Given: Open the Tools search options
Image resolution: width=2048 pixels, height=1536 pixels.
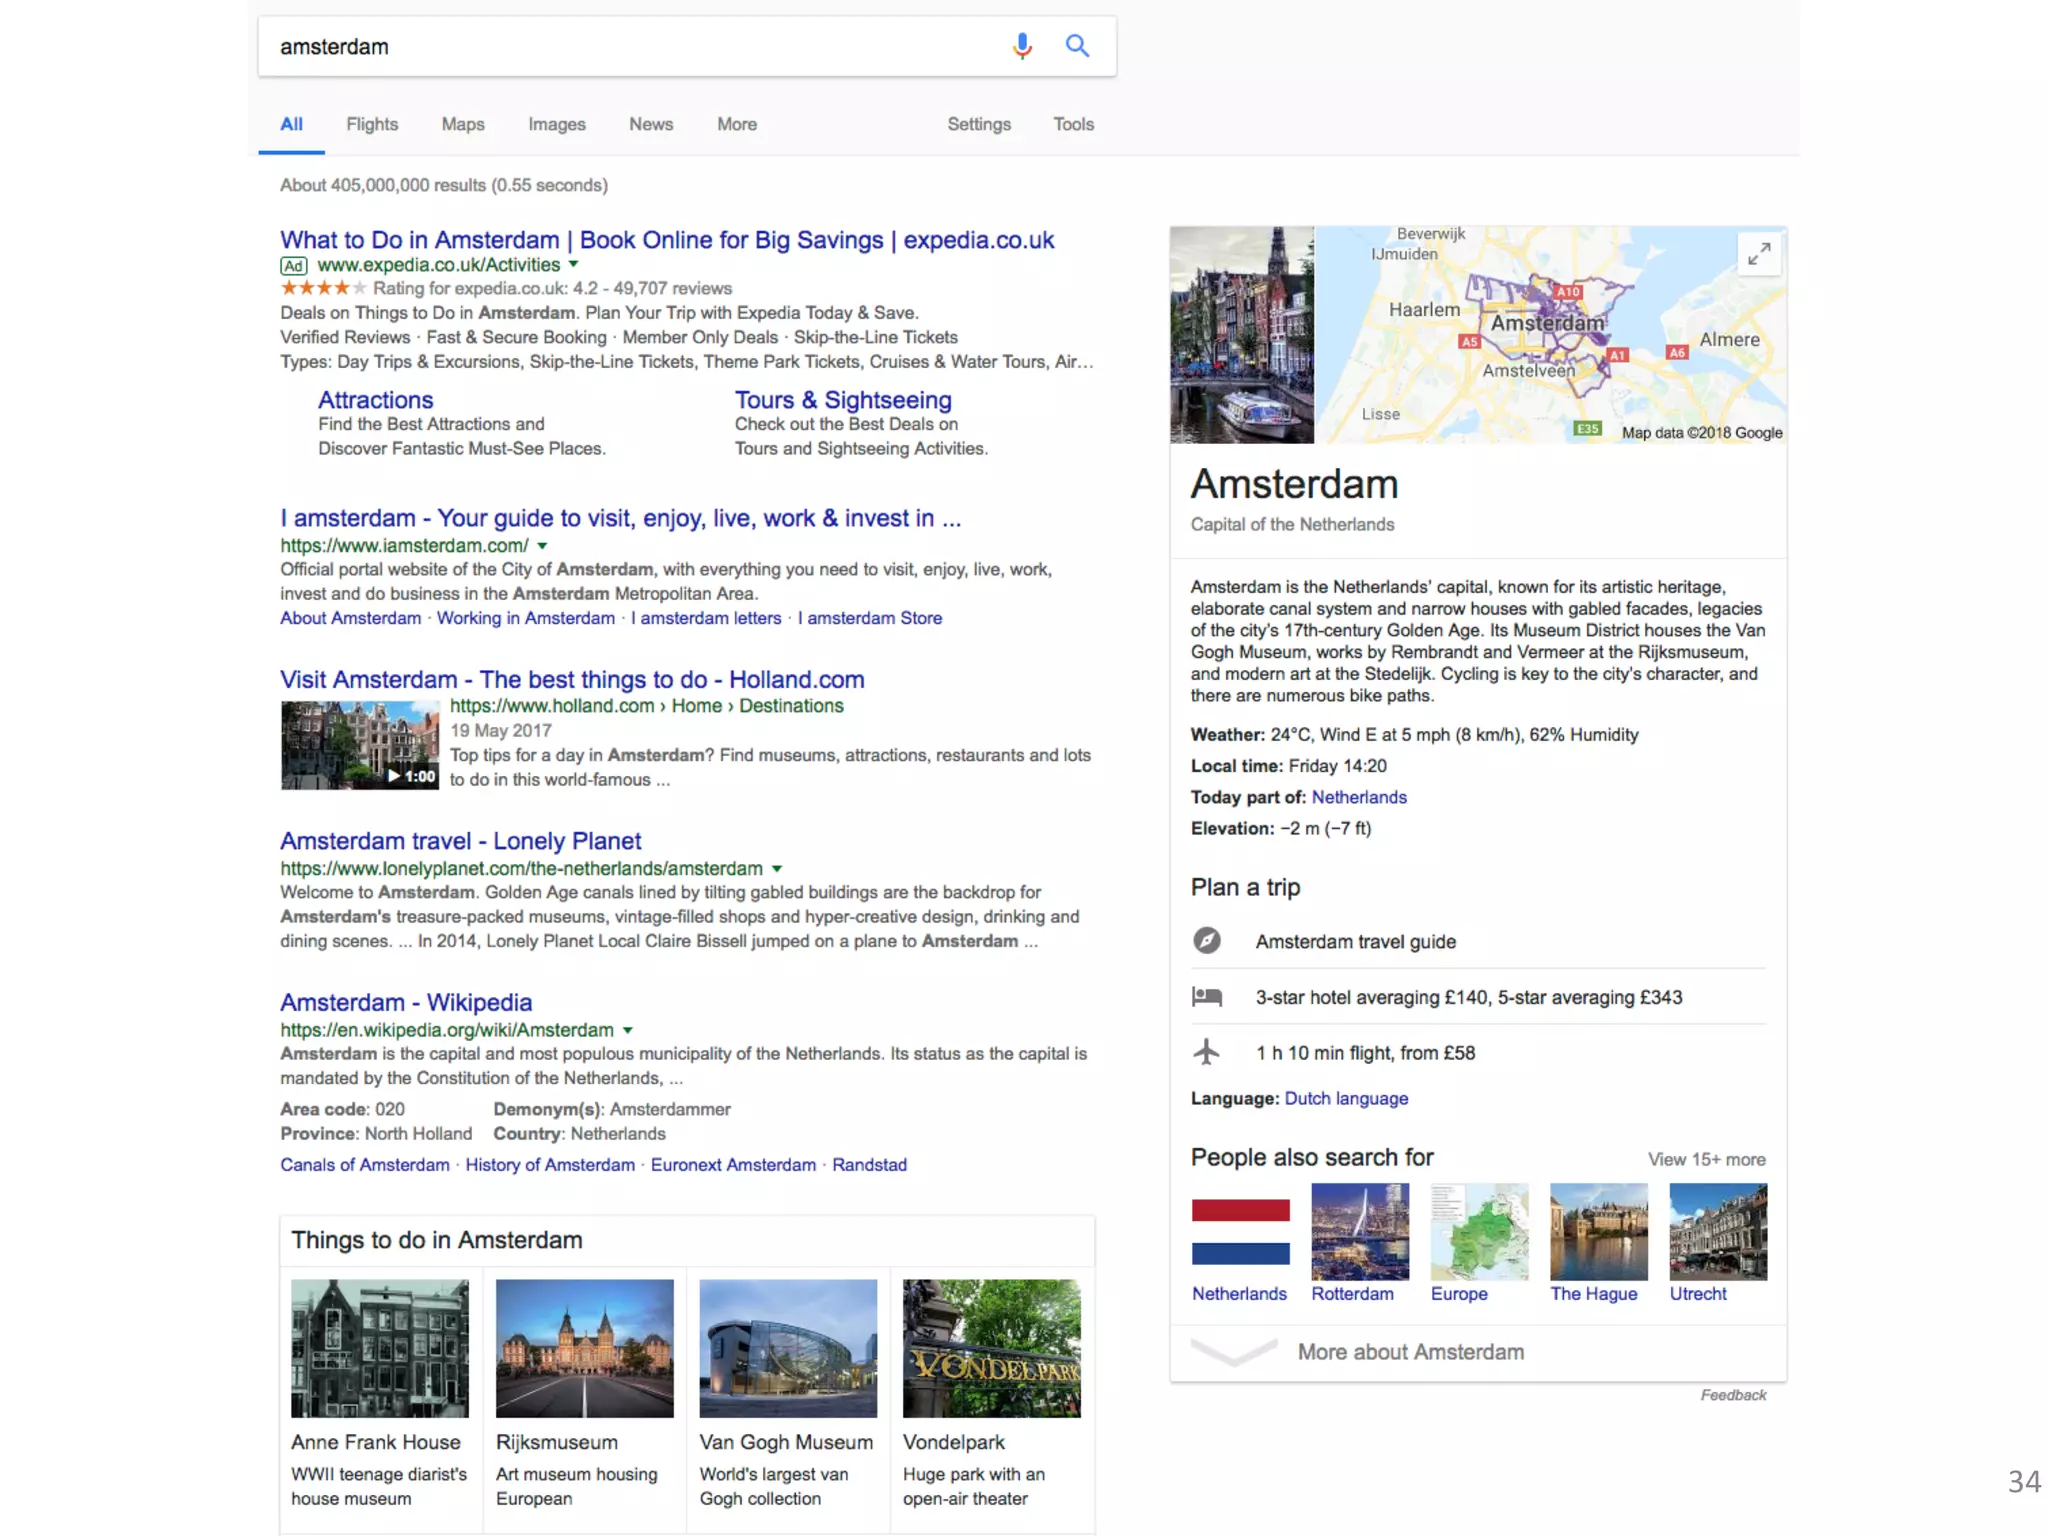Looking at the screenshot, I should pyautogui.click(x=1073, y=124).
